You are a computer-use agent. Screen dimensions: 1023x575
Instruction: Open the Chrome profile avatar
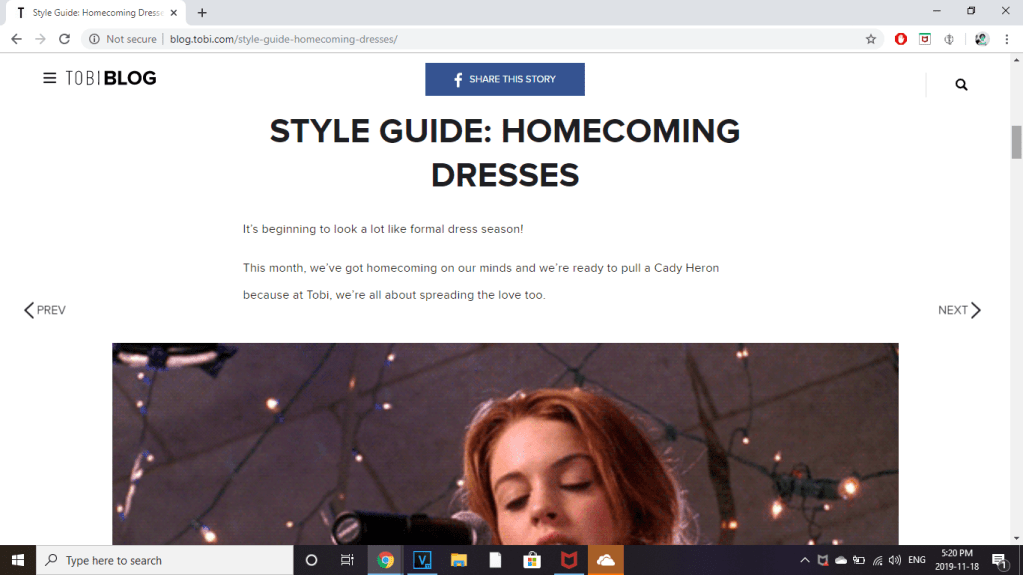[982, 39]
